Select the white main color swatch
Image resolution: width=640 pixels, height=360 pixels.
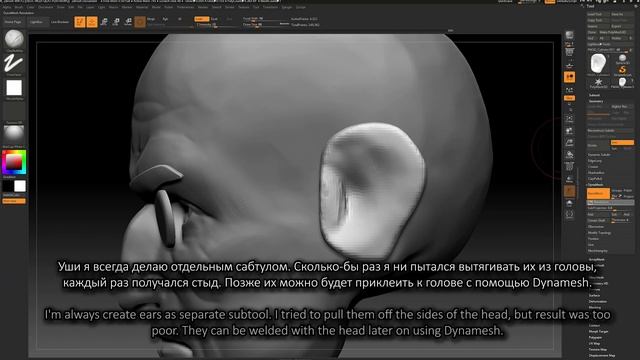pyautogui.click(x=20, y=186)
